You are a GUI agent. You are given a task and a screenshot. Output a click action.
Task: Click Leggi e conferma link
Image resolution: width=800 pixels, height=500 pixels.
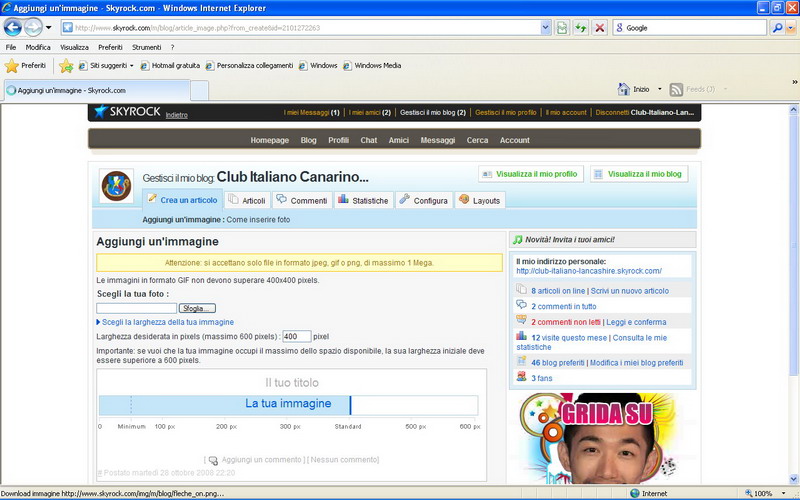[636, 322]
